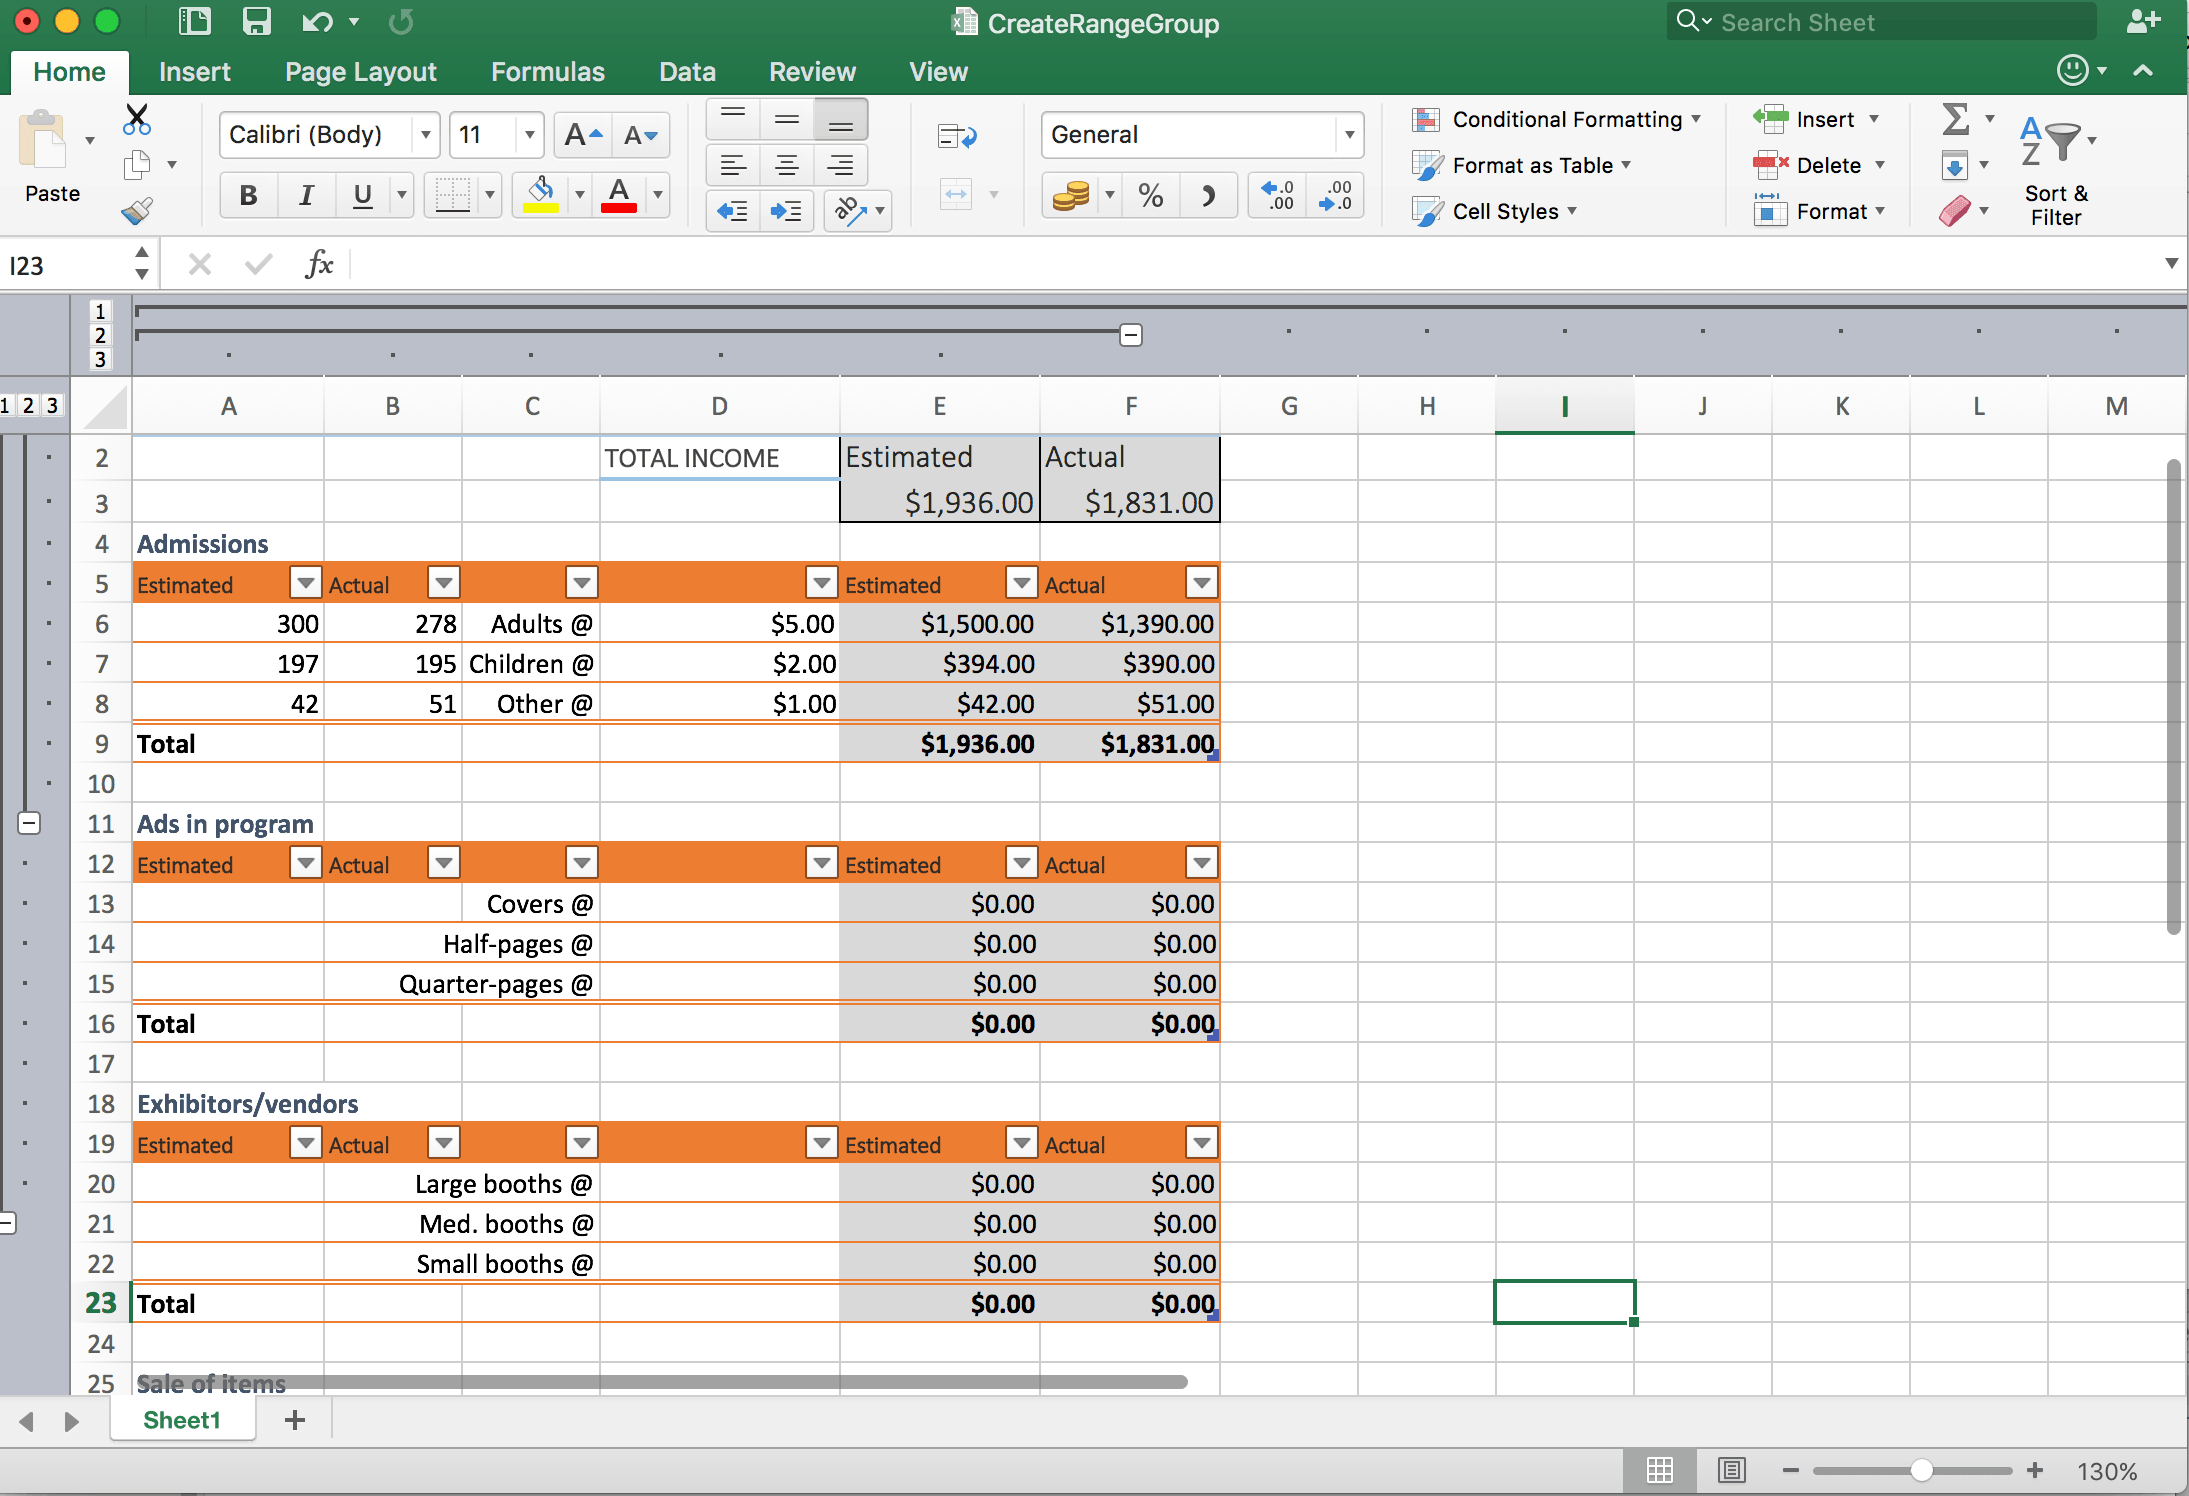
Task: Align text right
Action: 841,165
